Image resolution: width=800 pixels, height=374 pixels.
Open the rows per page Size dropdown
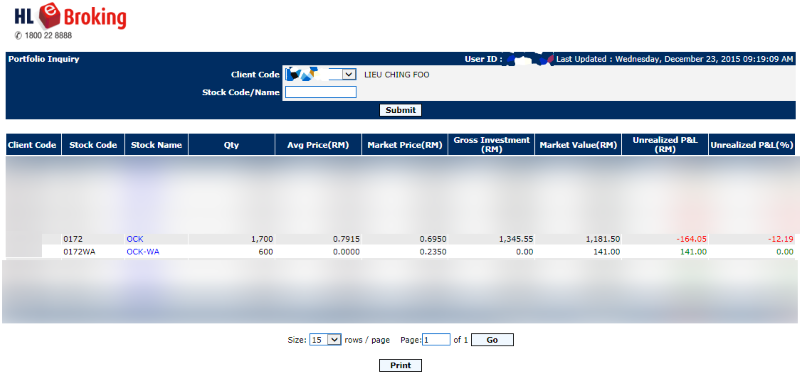pyautogui.click(x=325, y=340)
